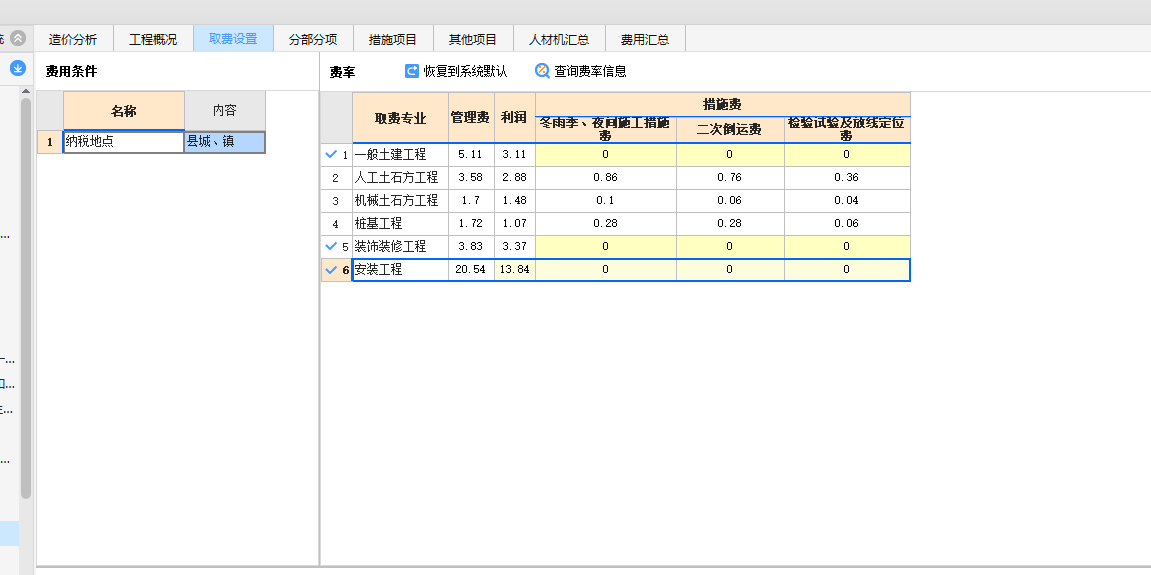Click the 取费专业 column header
Image resolution: width=1151 pixels, height=575 pixels.
tap(400, 117)
